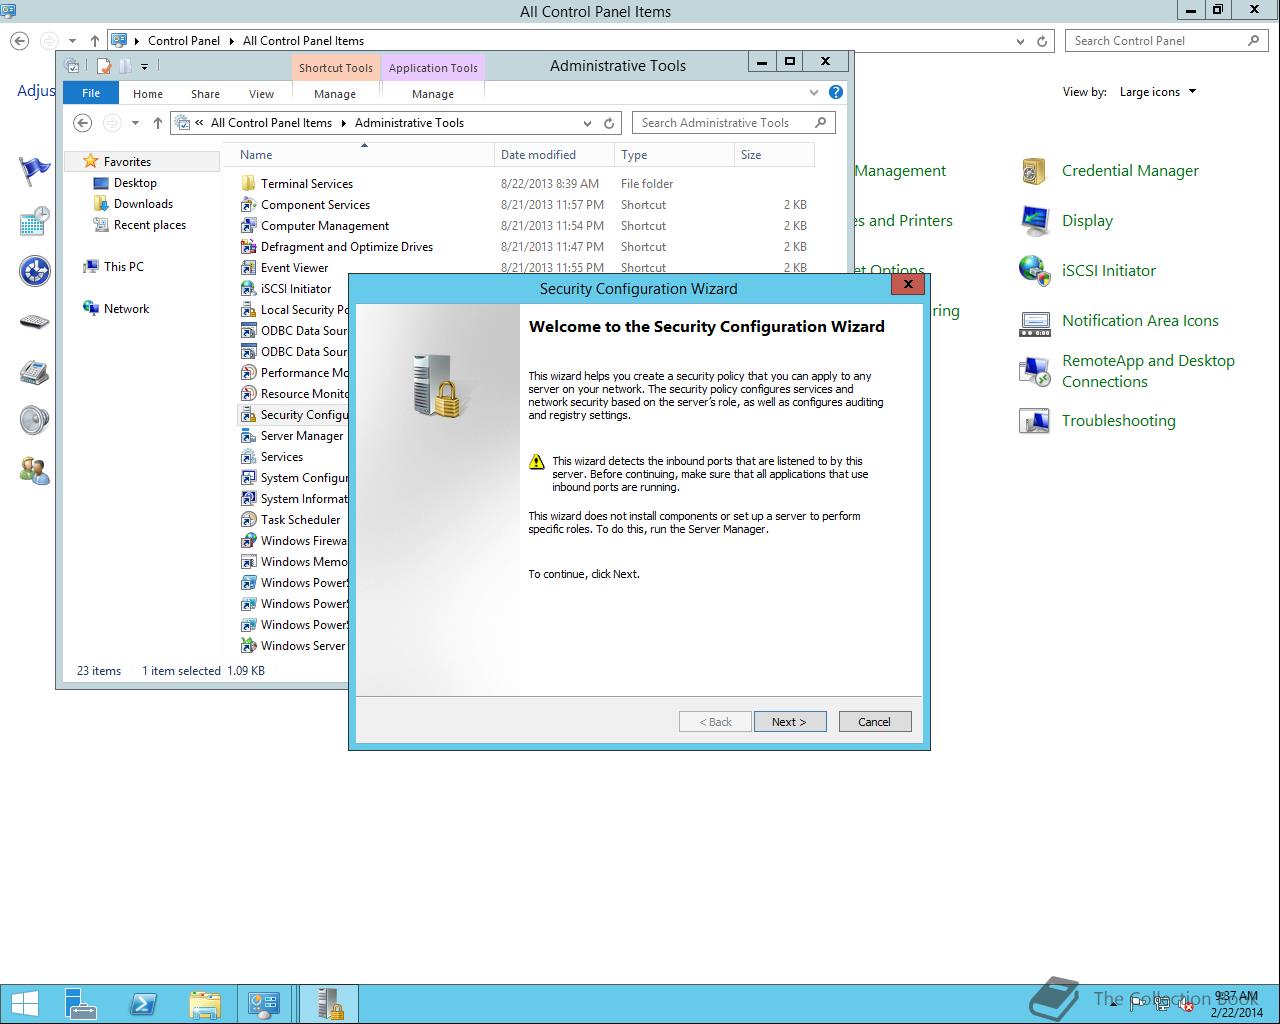This screenshot has height=1024, width=1280.
Task: Cancel the Security Configuration Wizard
Action: coord(874,722)
